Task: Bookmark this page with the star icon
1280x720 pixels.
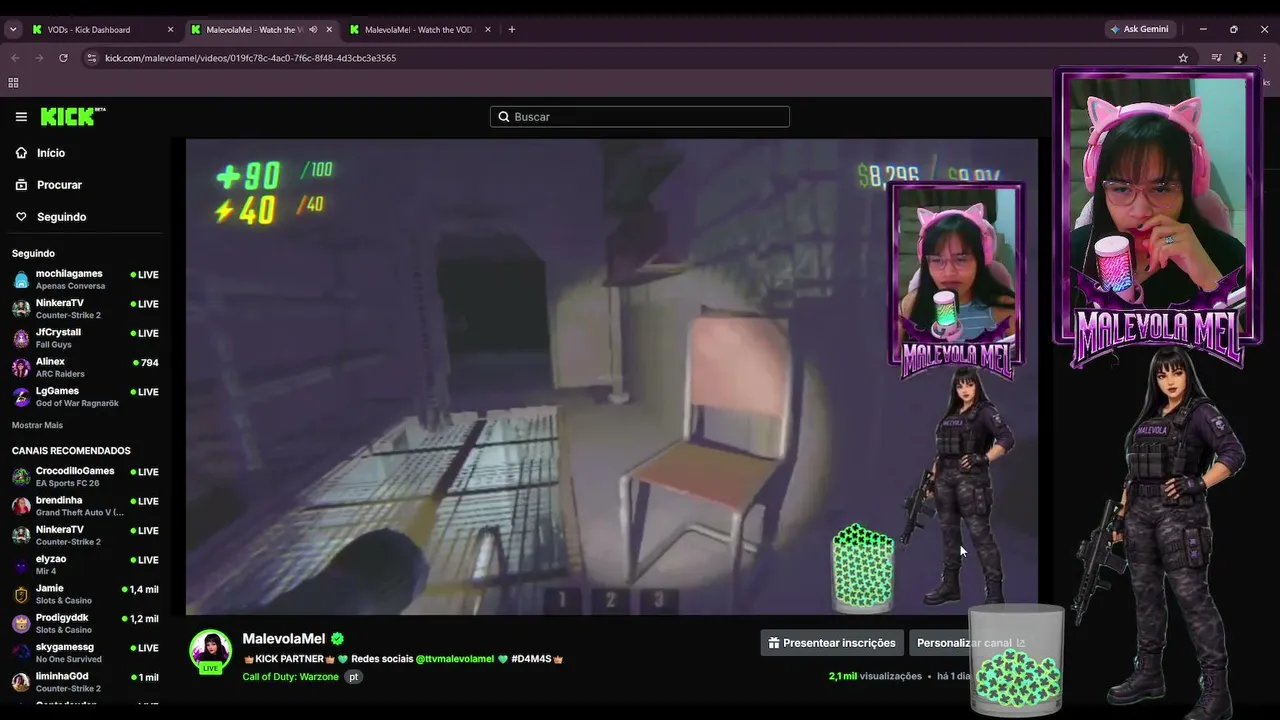Action: [1183, 58]
